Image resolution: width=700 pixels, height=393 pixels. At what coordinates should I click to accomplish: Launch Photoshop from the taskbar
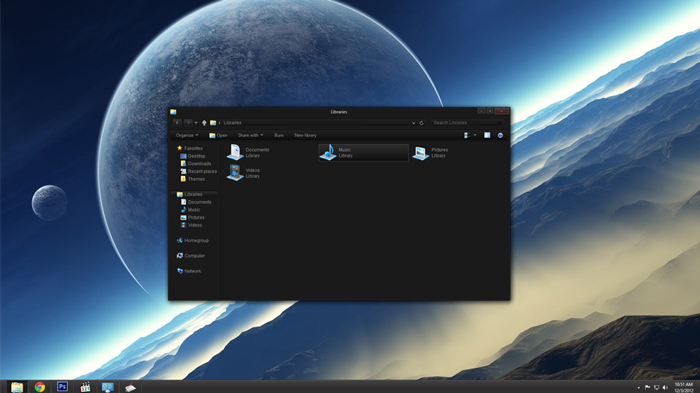pyautogui.click(x=62, y=387)
